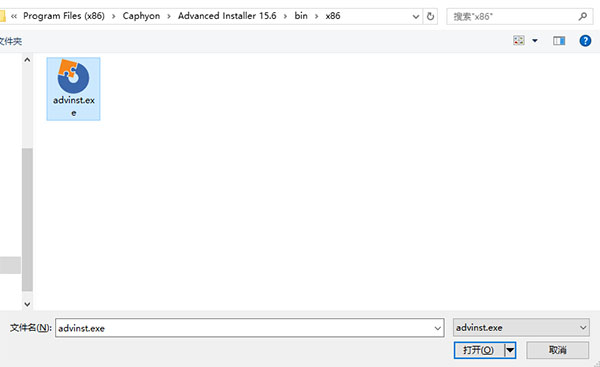This screenshot has height=367, width=600.
Task: Expand the chevron after Caphyon breadcrumb
Action: pos(169,16)
